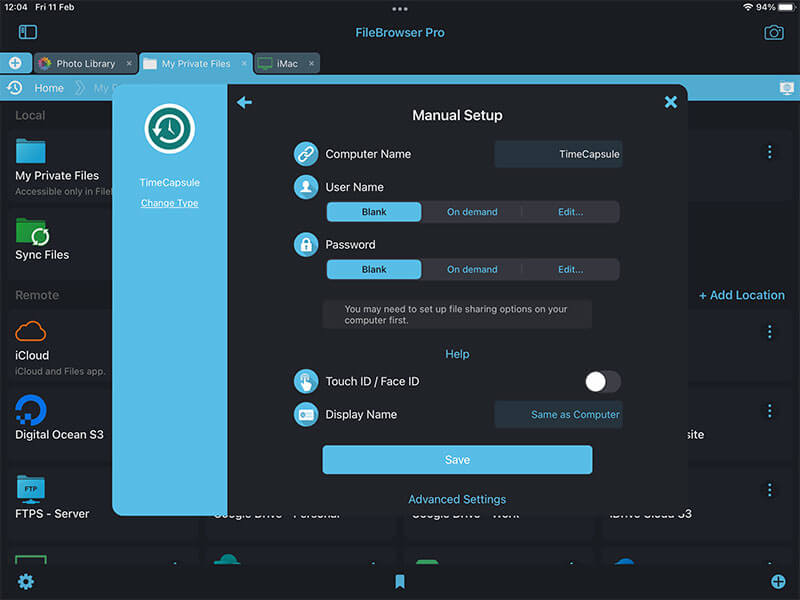Open options menu beside Add Location
The width and height of the screenshot is (800, 600).
coord(769,332)
